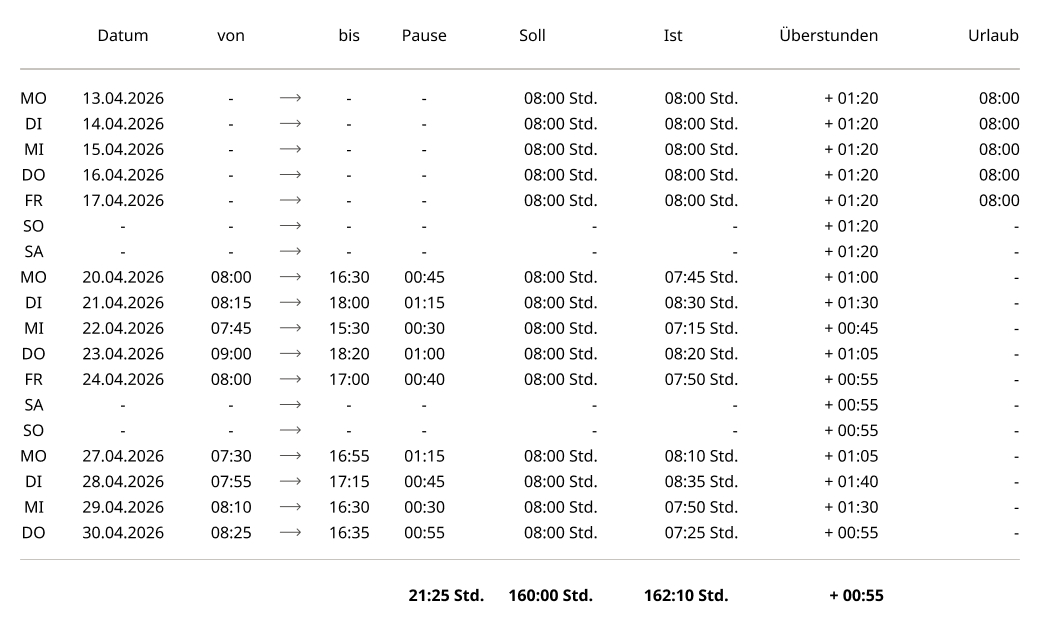1040x630 pixels.
Task: Click the arrow icon in the 22.04.2026 row
Action: [291, 328]
